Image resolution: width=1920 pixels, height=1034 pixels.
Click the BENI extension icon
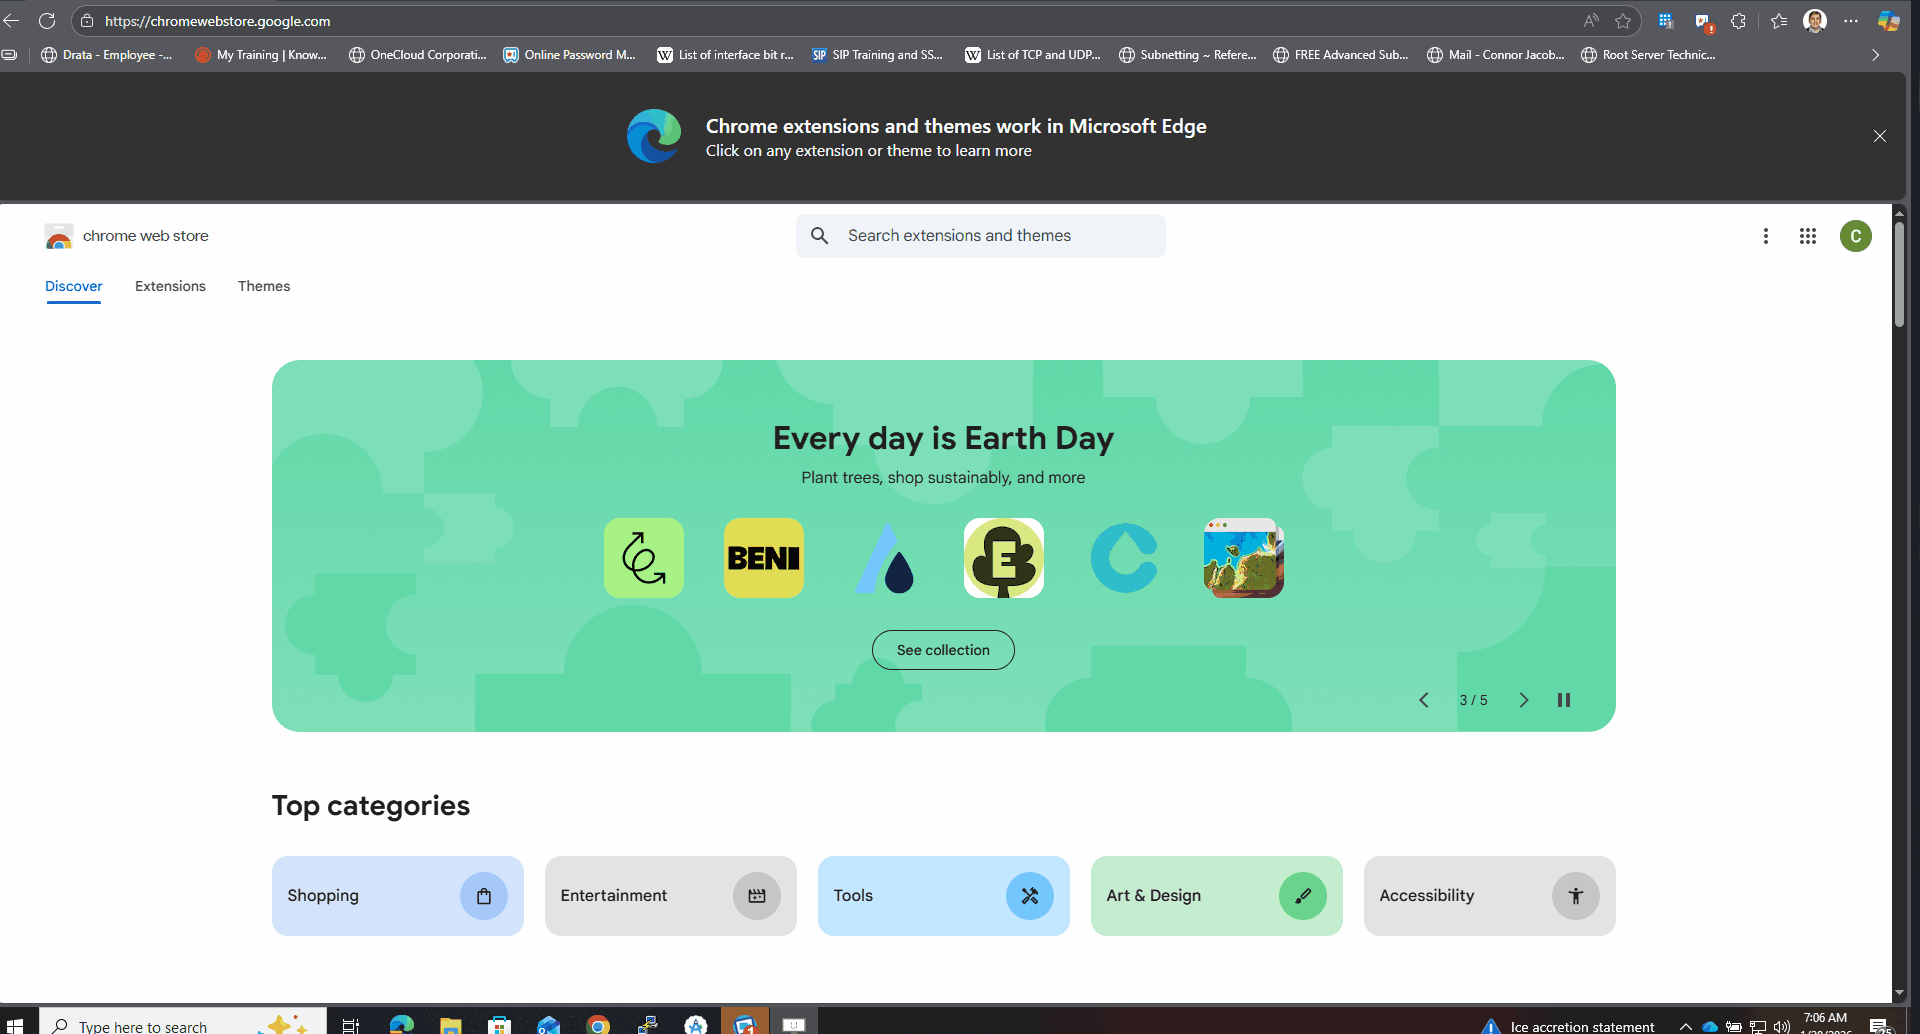click(763, 558)
